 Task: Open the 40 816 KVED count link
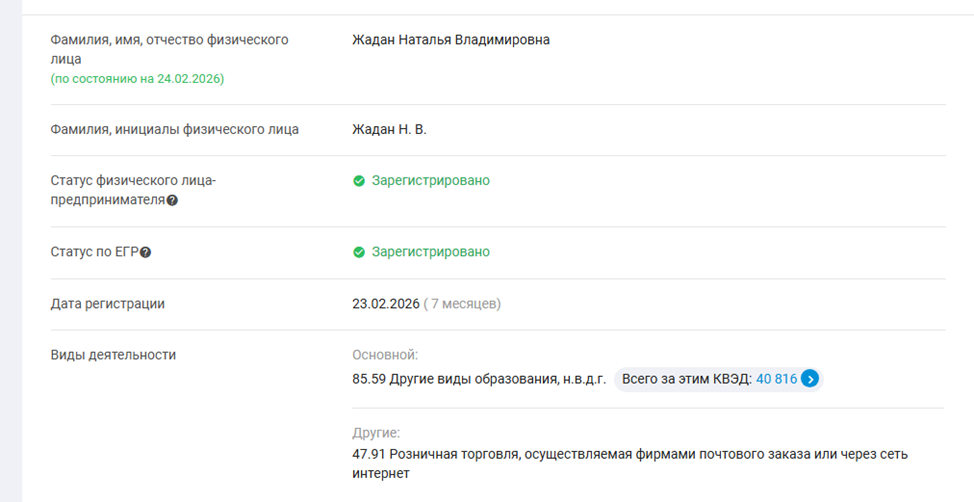[x=776, y=379]
